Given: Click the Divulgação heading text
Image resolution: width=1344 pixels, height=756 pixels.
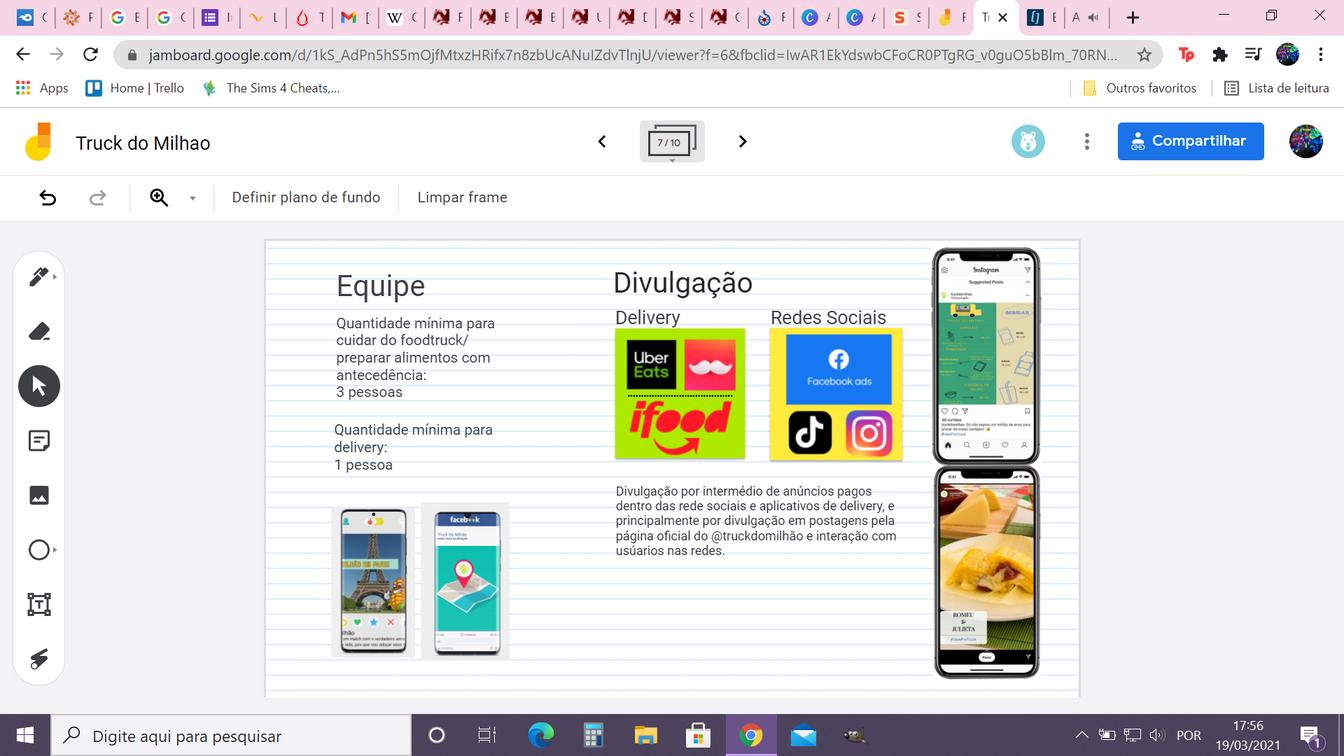Looking at the screenshot, I should [x=683, y=283].
